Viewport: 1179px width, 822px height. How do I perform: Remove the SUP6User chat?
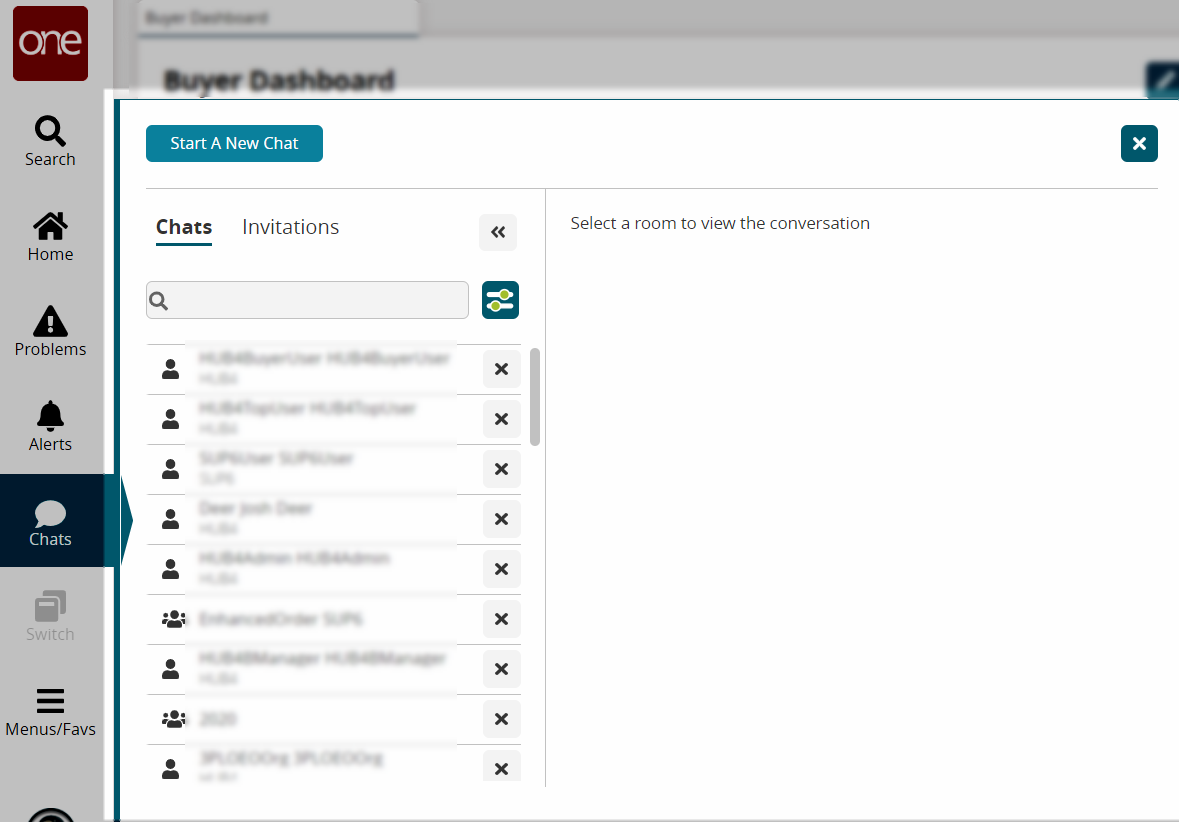pos(502,469)
